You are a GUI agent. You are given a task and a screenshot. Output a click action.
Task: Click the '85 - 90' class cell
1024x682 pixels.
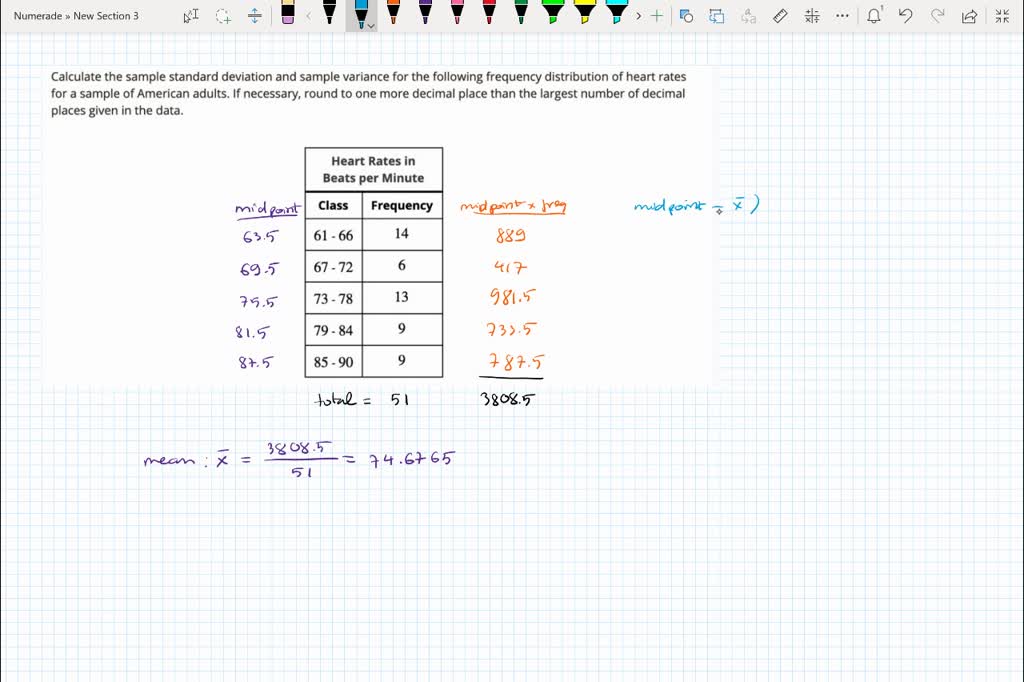click(x=333, y=362)
